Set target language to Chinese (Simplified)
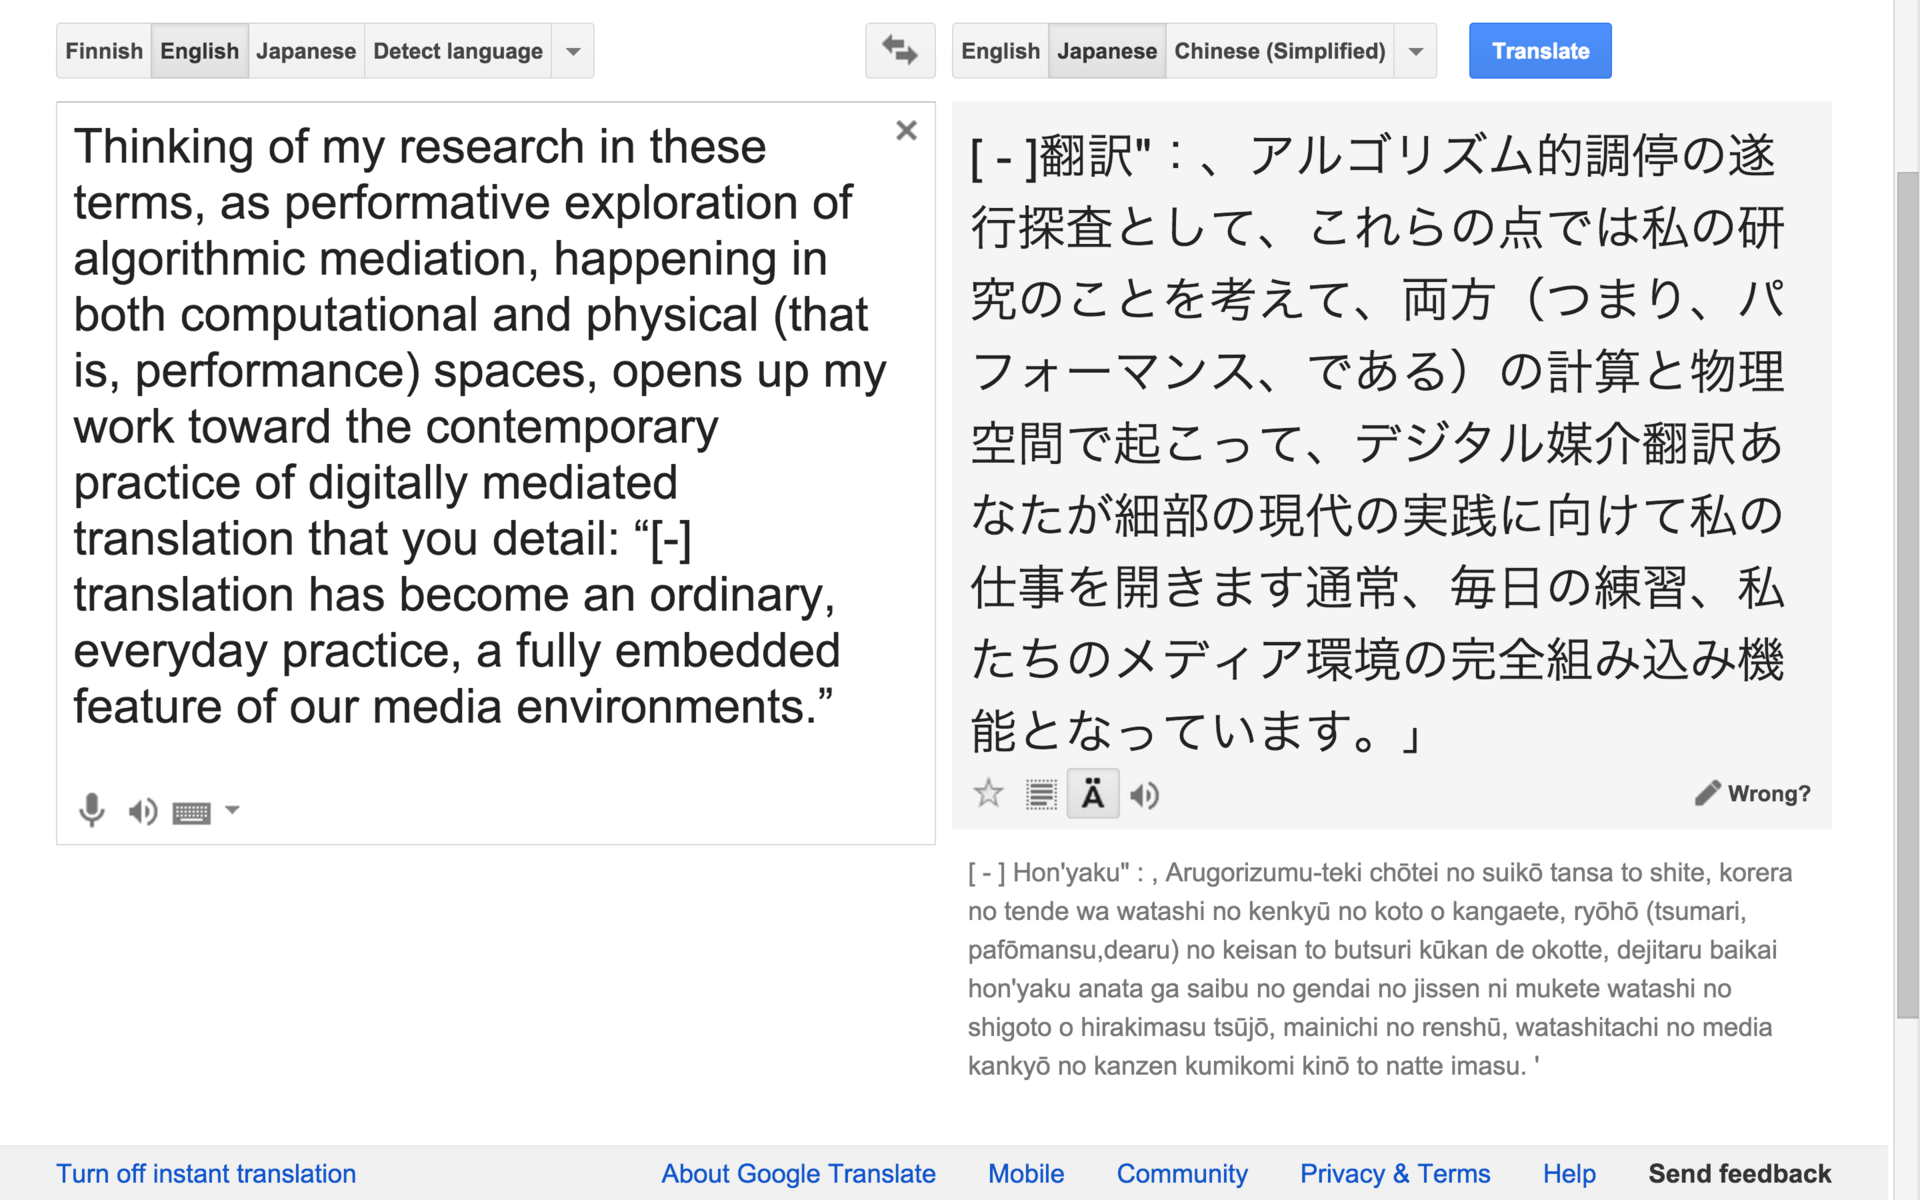 pos(1279,51)
